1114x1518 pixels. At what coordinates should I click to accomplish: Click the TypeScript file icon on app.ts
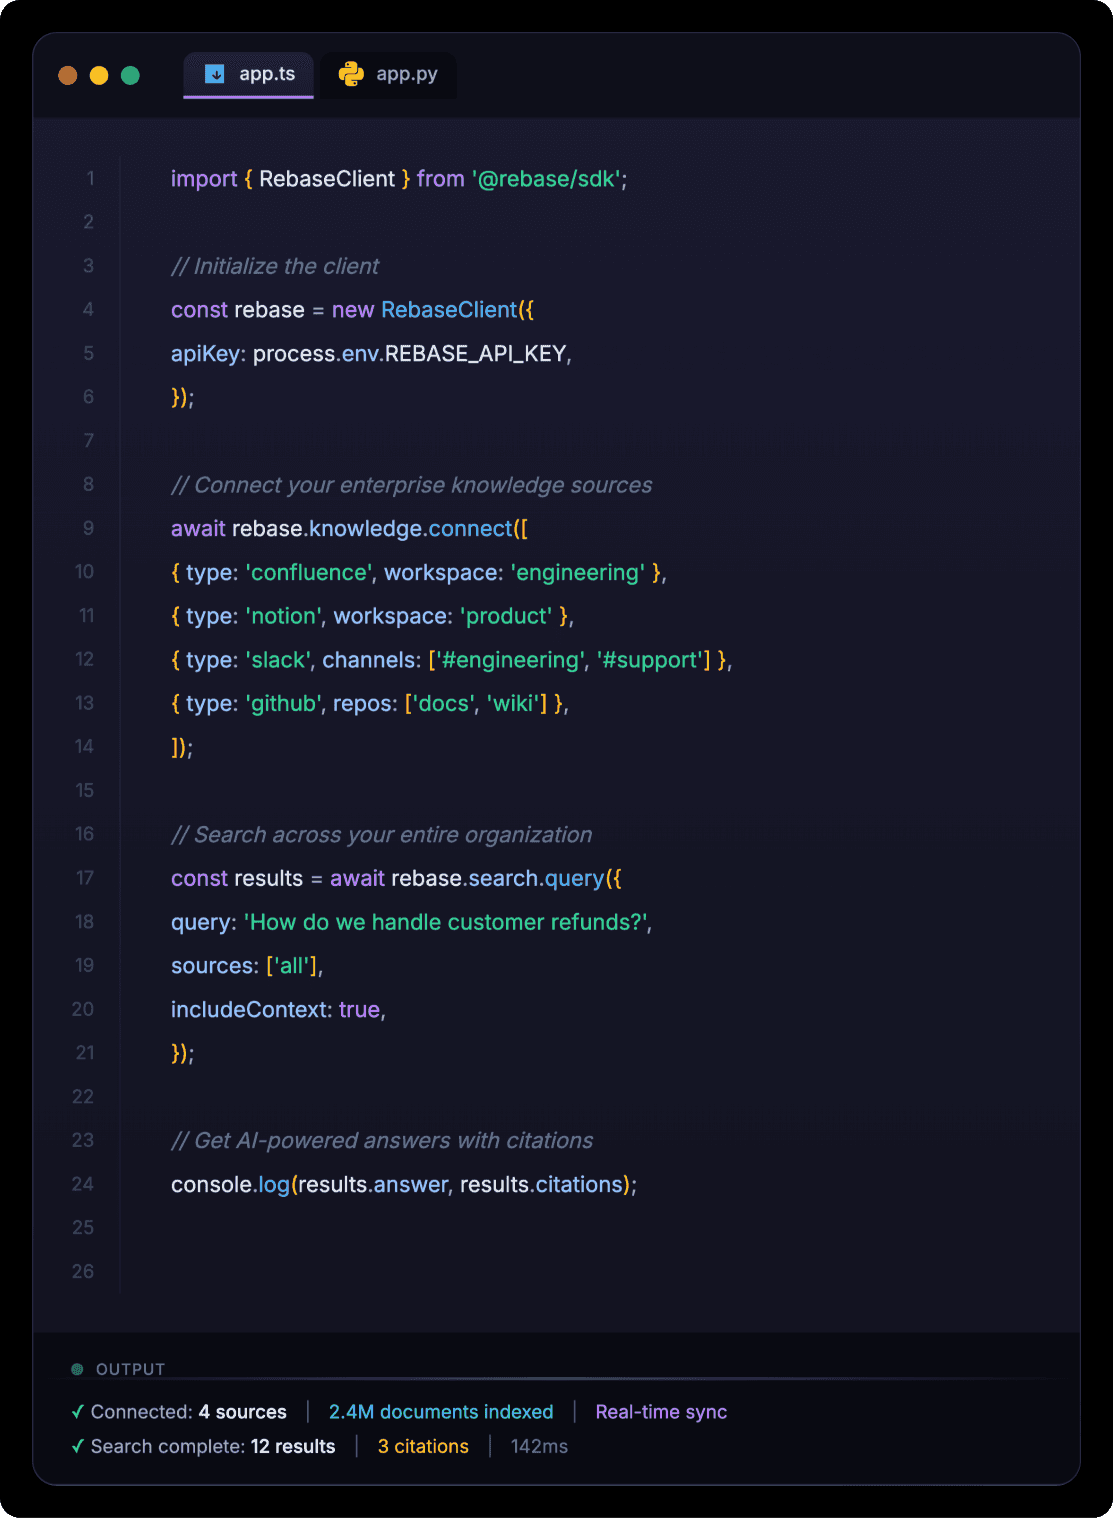click(214, 74)
